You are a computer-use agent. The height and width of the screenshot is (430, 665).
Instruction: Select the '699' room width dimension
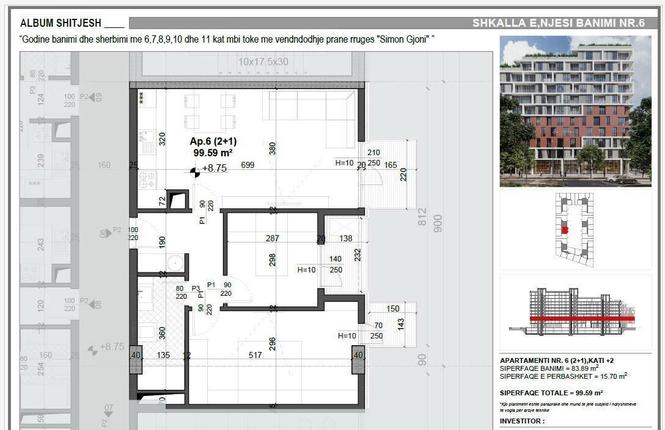[248, 165]
